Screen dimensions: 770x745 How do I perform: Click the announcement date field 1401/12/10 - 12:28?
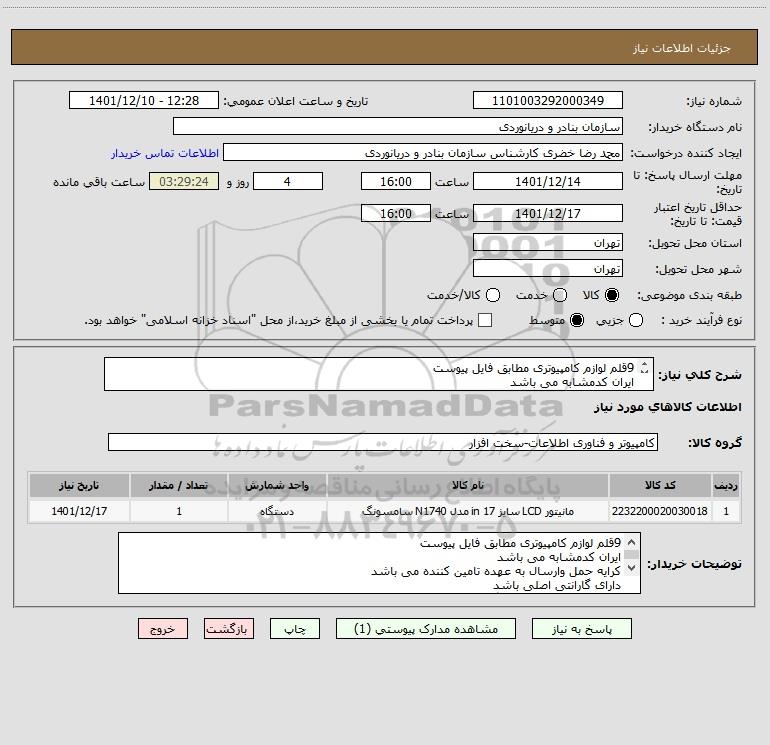tap(144, 100)
